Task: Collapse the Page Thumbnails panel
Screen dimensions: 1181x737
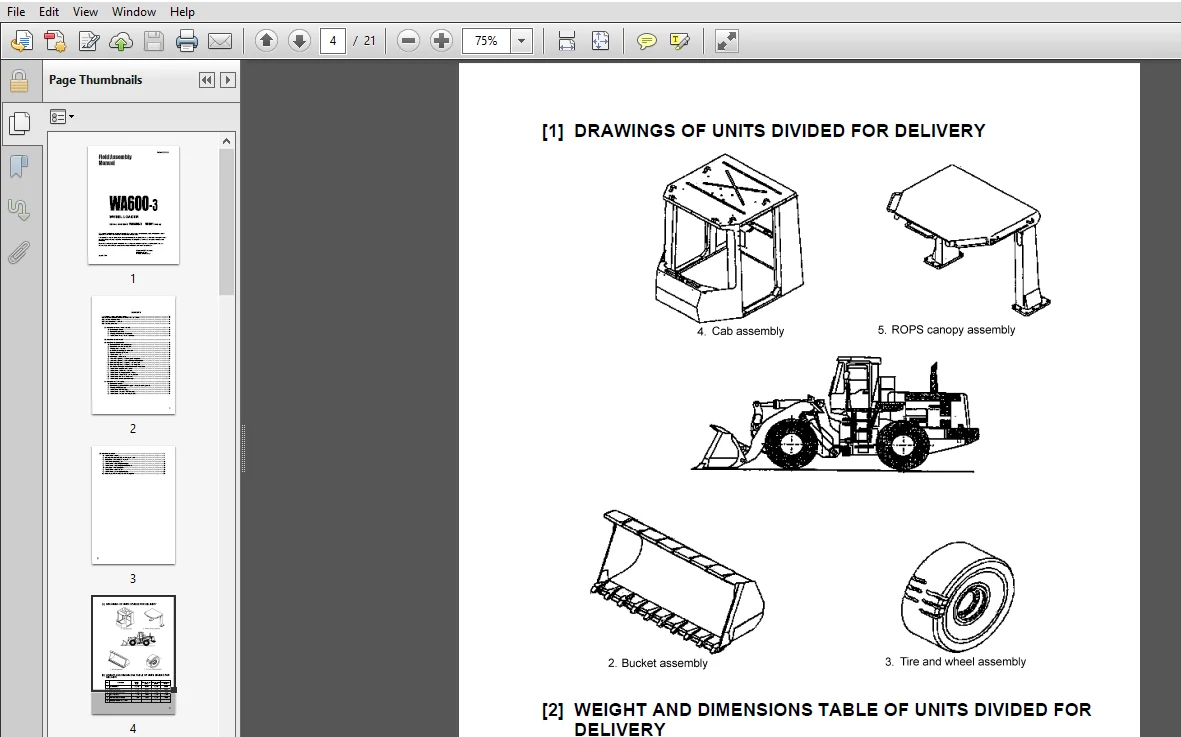Action: (206, 80)
